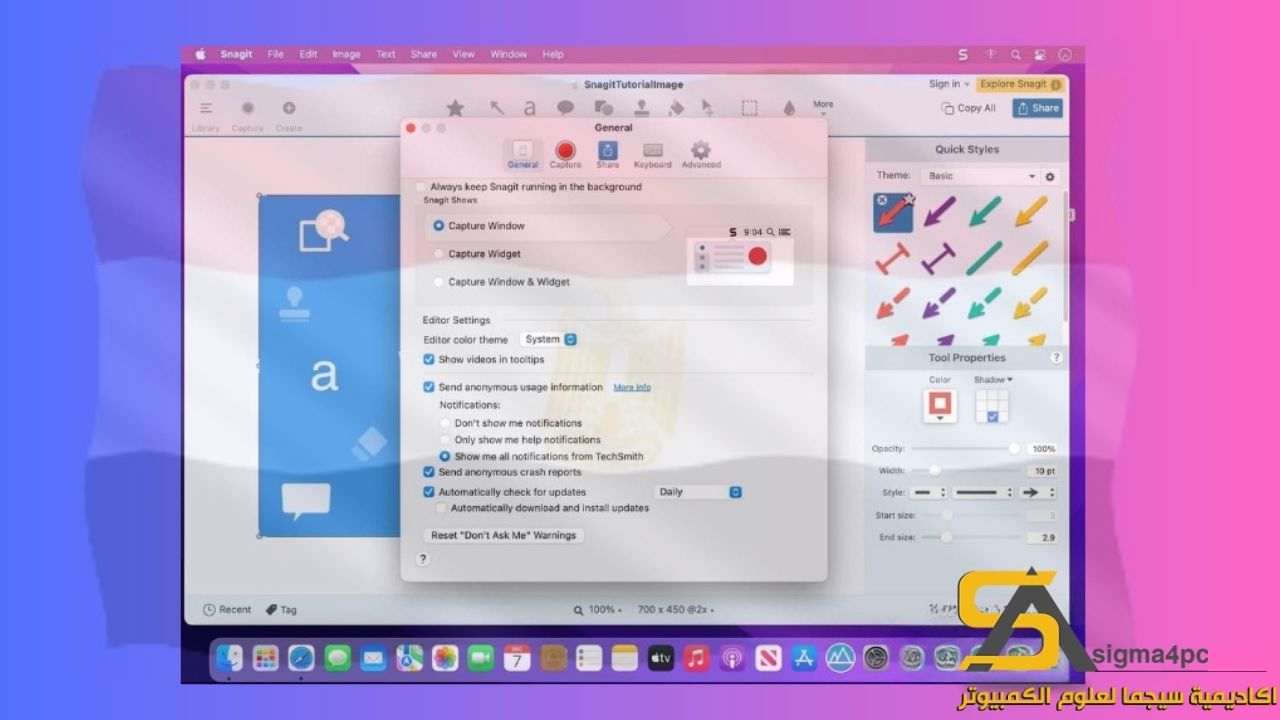Viewport: 1280px width, 720px height.
Task: Click the Capture record icon in the editor toolbar
Action: coord(247,108)
